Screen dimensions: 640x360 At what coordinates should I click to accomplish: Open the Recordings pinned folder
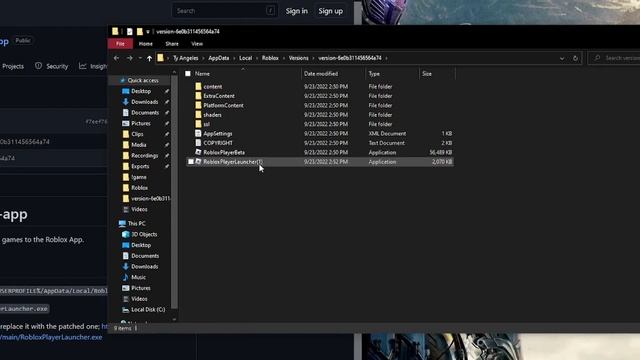tap(144, 156)
